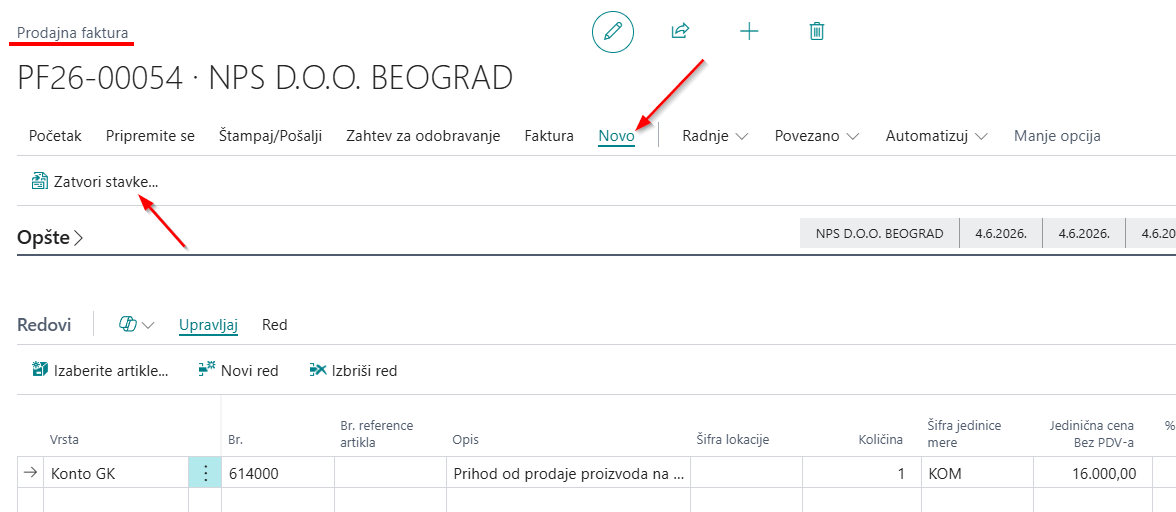The width and height of the screenshot is (1176, 512).
Task: Expand the Opšte section
Action: (50, 238)
